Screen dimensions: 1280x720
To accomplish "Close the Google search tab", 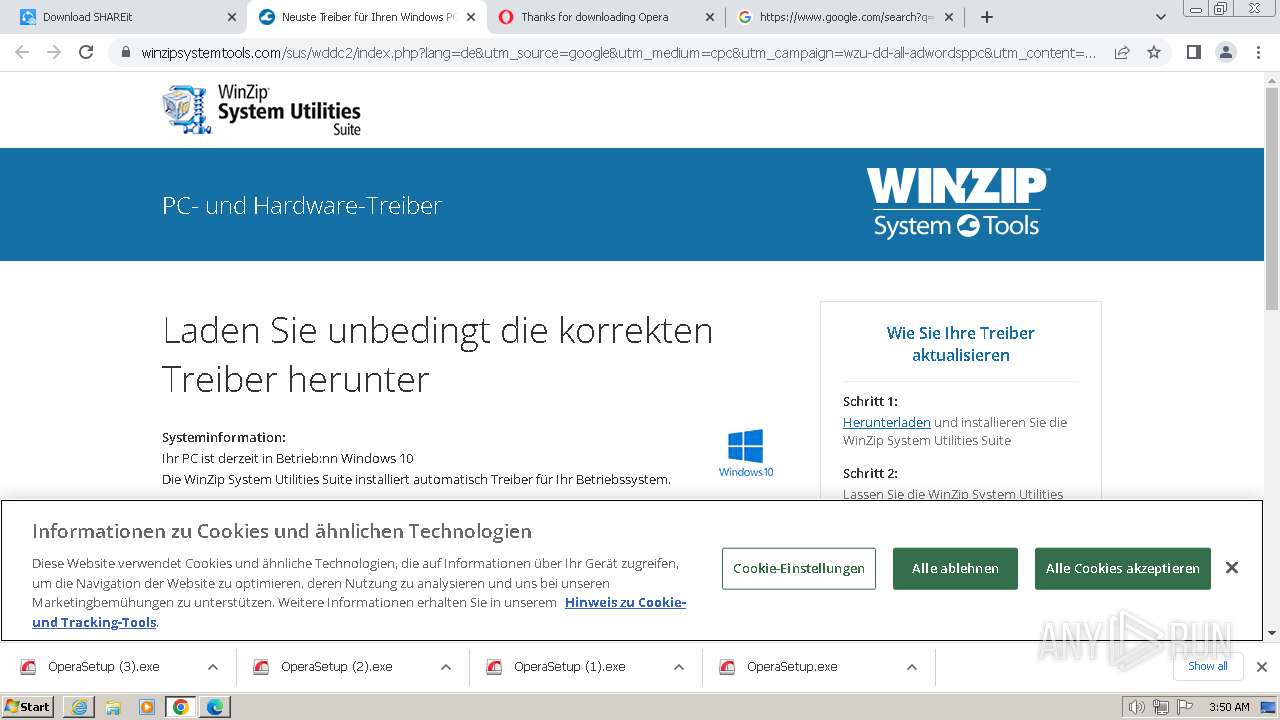I will (948, 17).
